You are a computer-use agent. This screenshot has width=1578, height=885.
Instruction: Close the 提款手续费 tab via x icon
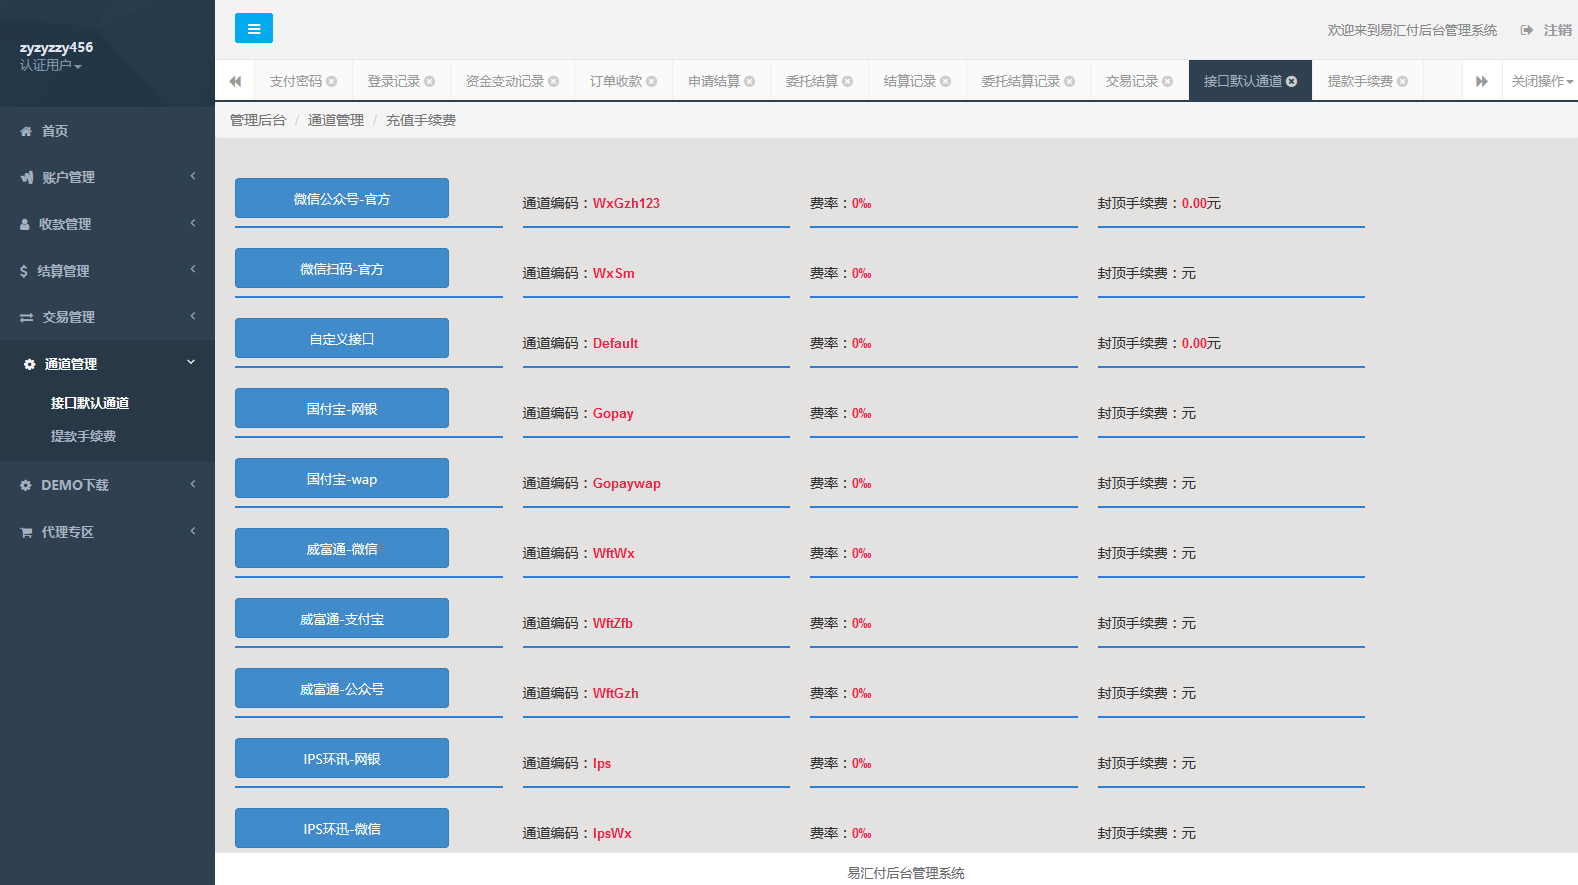1402,82
